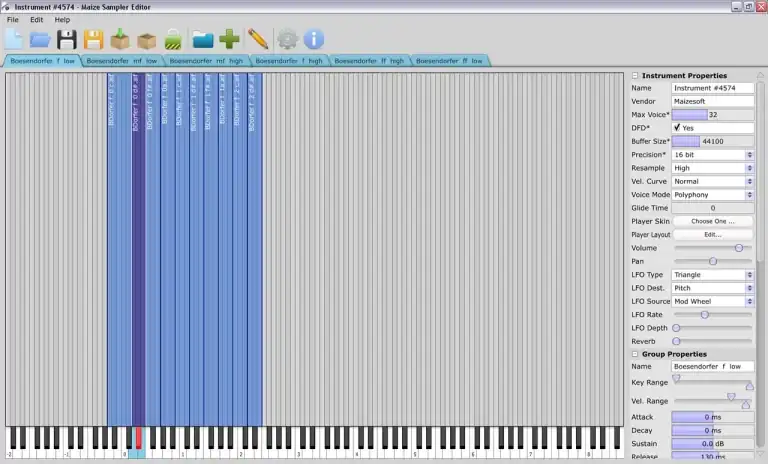
Task: Switch to the Boesendorfer mf high tab
Action: (206, 61)
